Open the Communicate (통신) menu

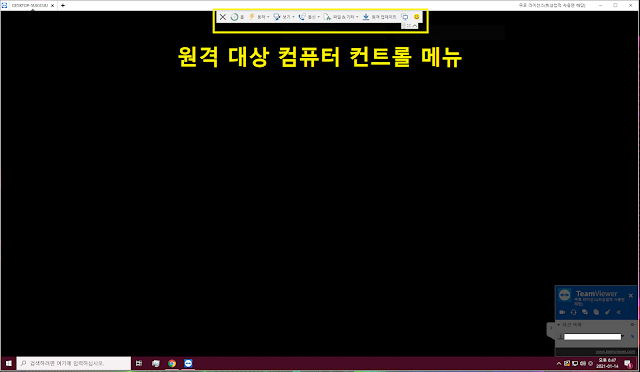point(309,17)
